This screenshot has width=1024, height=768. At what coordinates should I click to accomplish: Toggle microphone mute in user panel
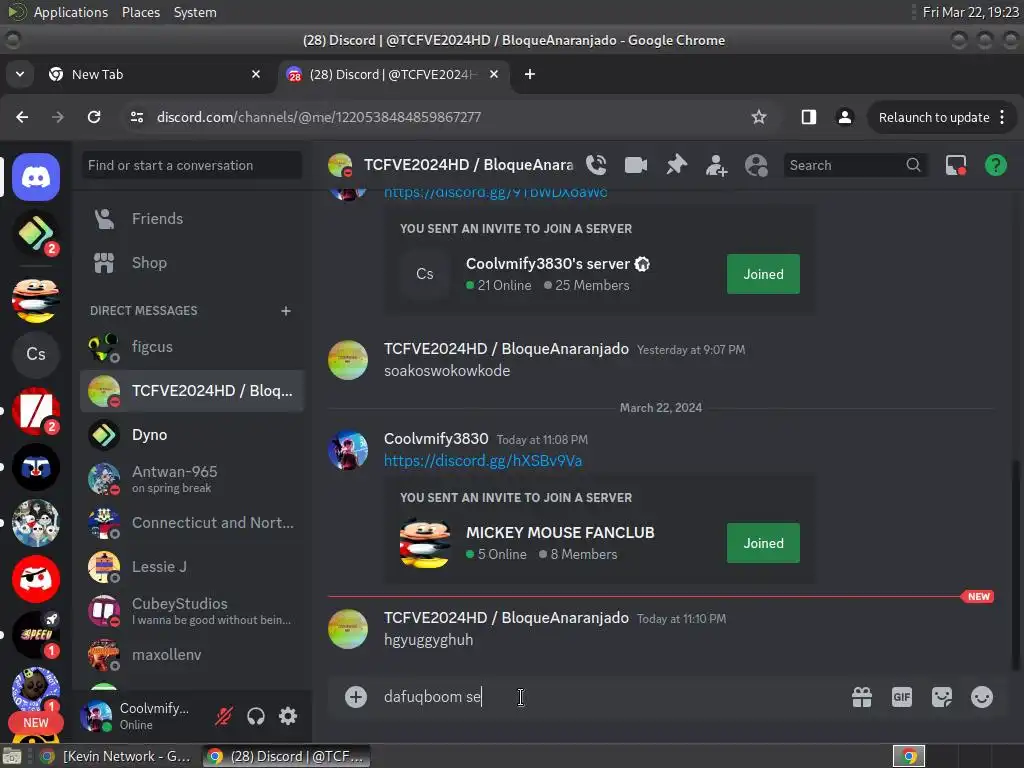pos(223,716)
